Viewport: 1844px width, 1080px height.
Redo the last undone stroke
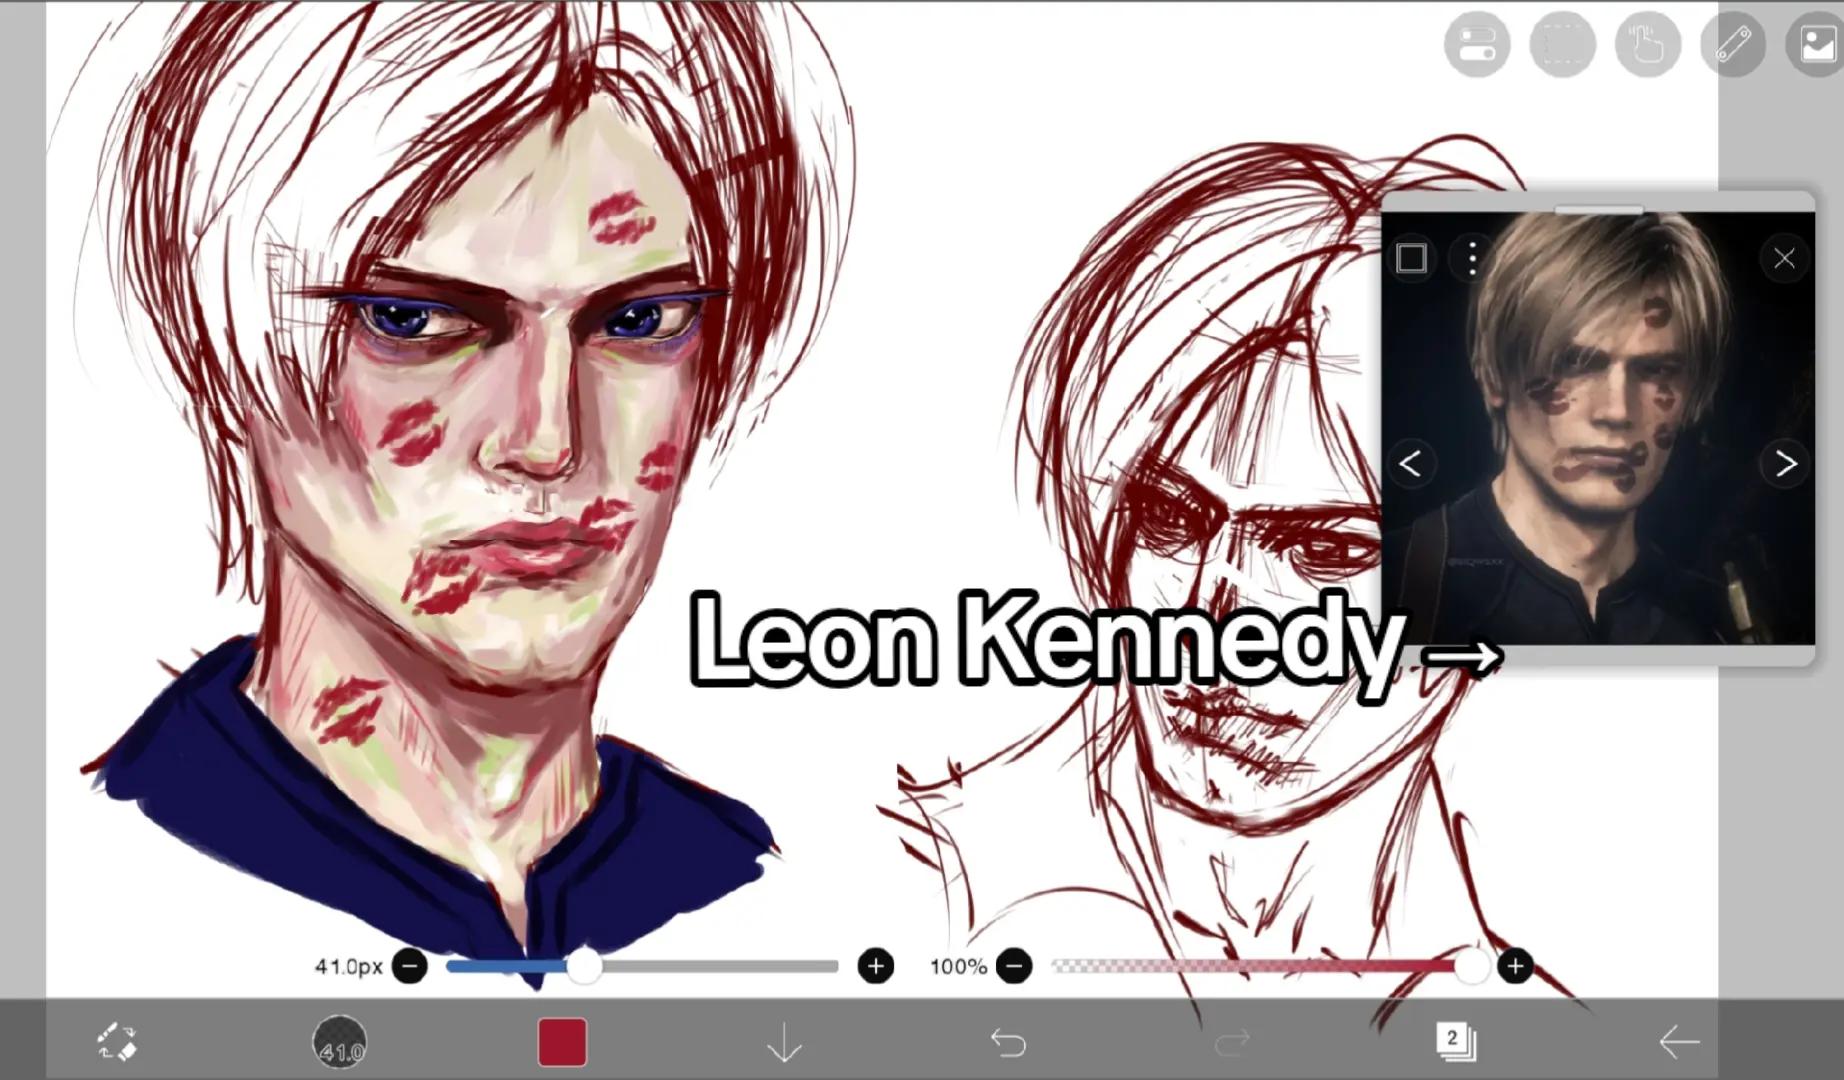click(x=1231, y=1043)
